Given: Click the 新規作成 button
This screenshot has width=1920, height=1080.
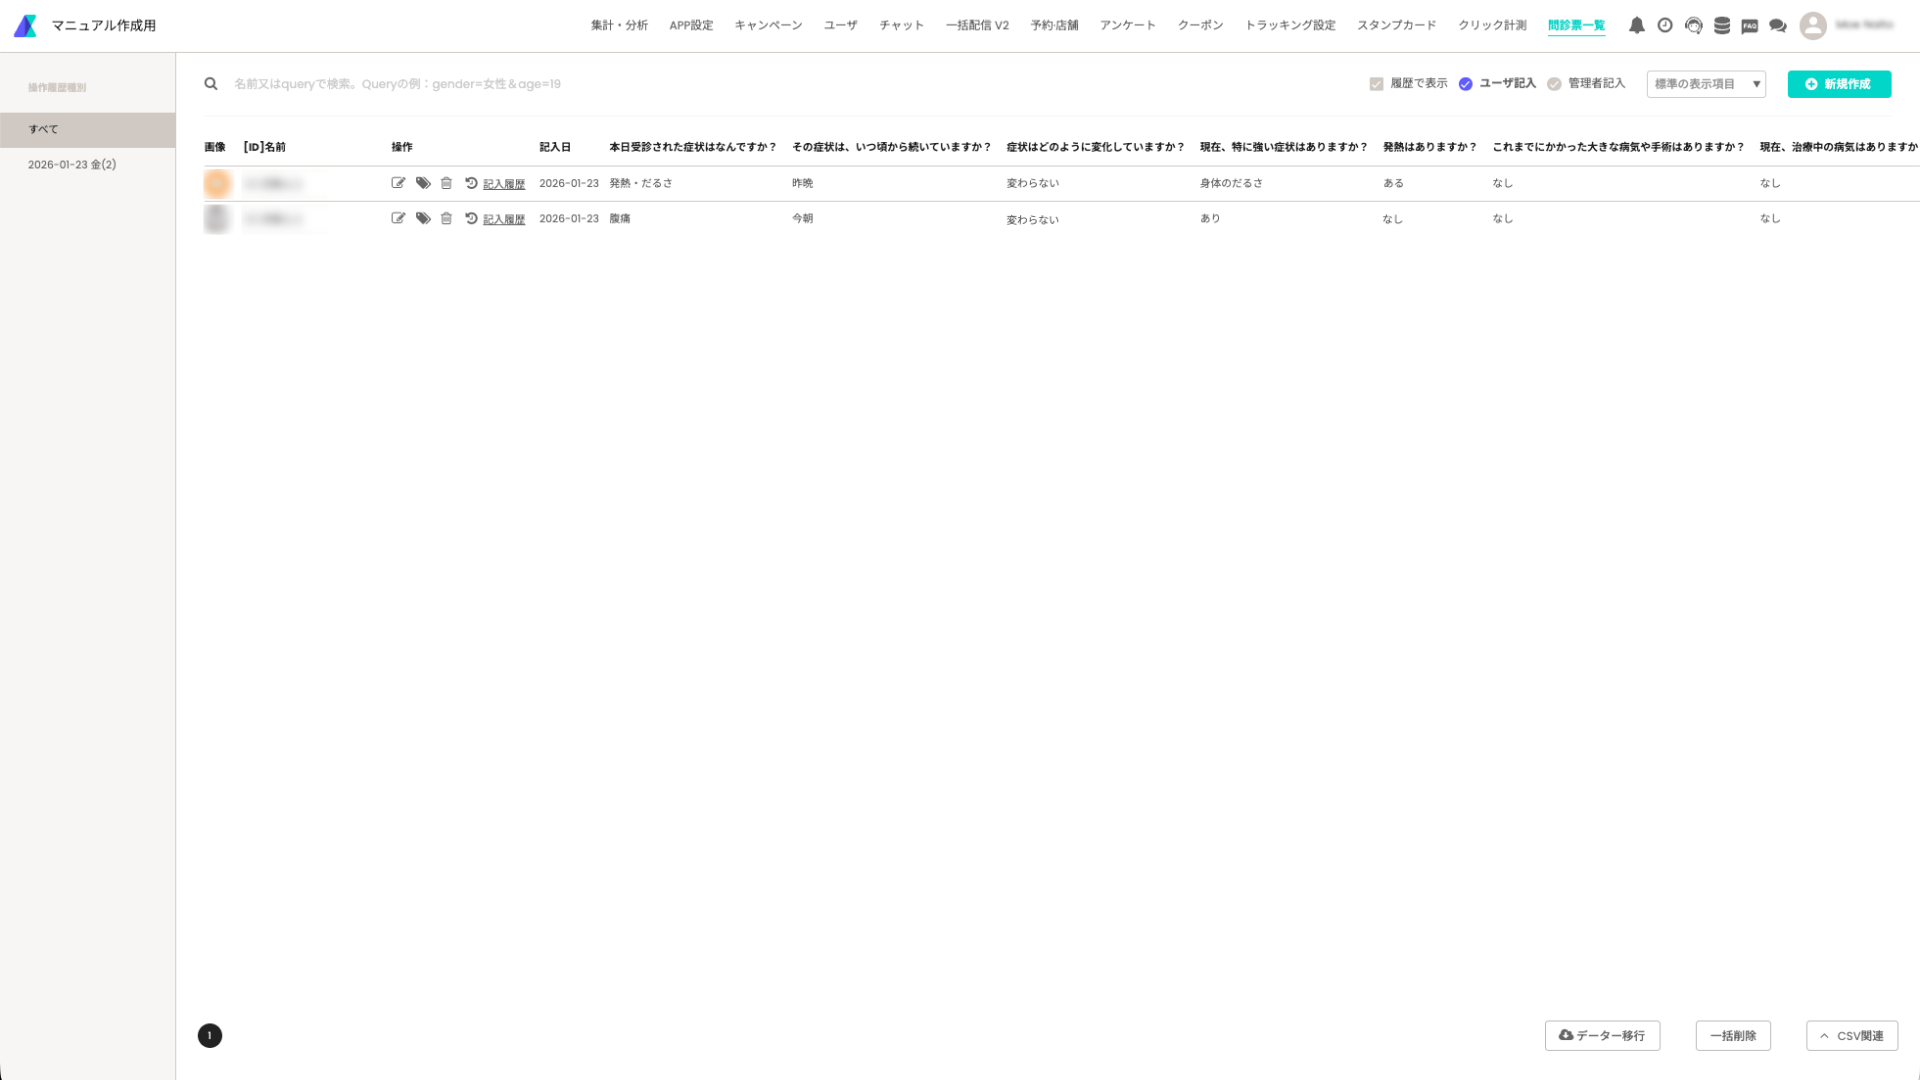Looking at the screenshot, I should [1838, 84].
